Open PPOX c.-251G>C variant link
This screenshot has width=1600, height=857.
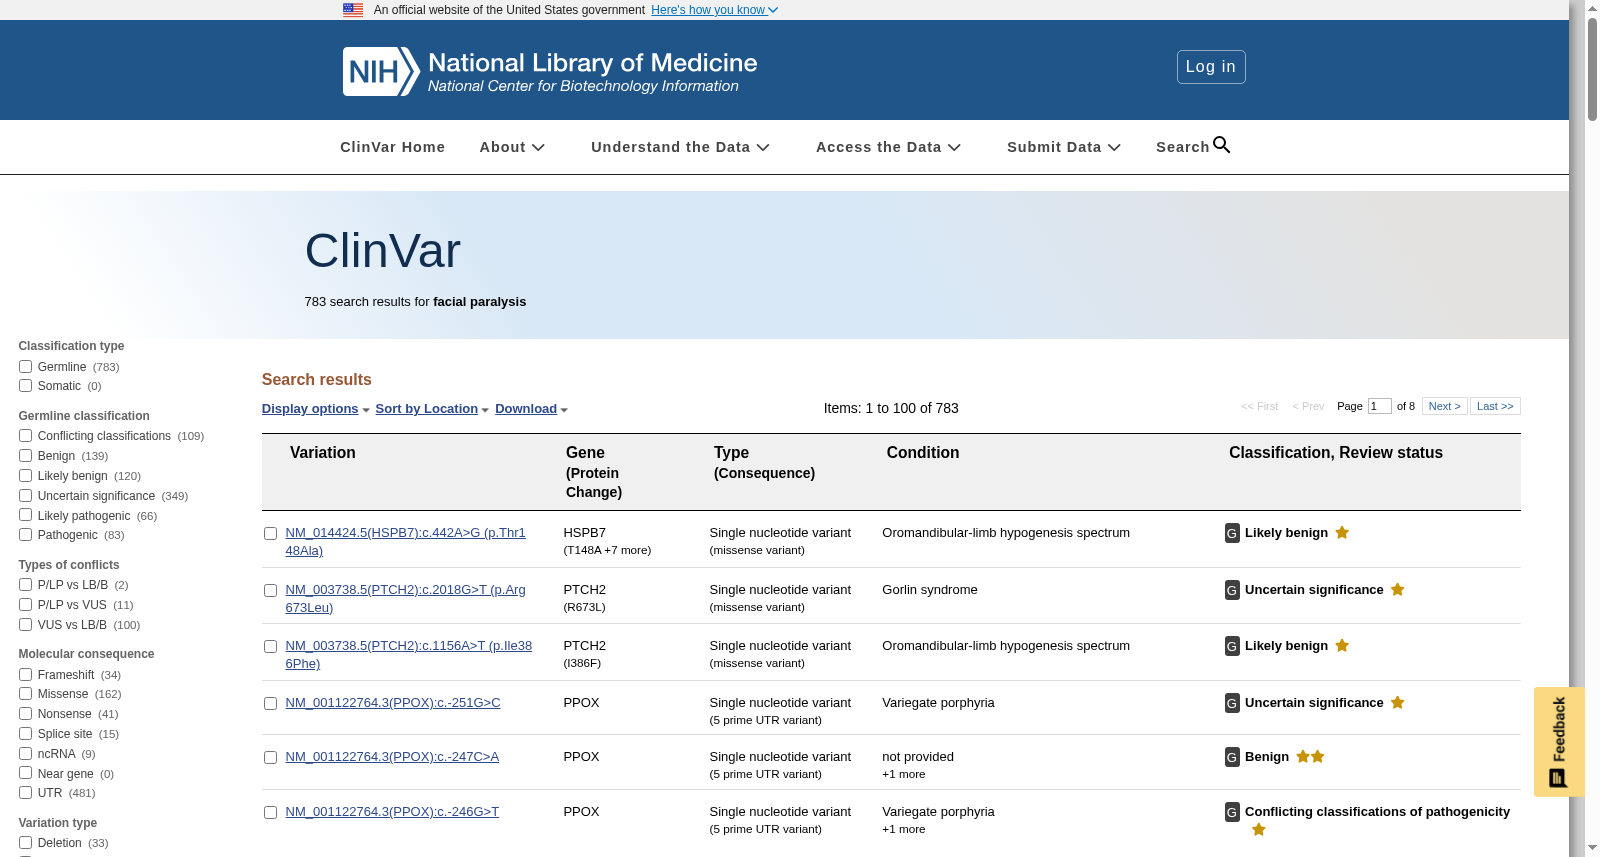coord(393,703)
